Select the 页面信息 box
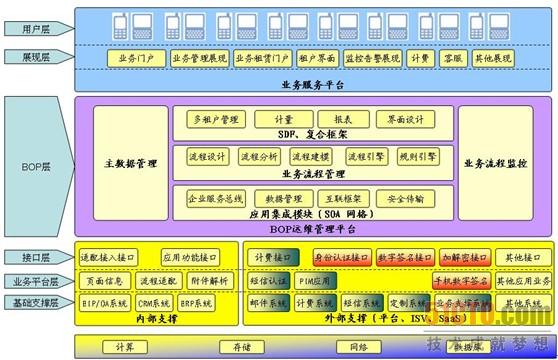Viewport: 558px width, 360px height. (105, 281)
